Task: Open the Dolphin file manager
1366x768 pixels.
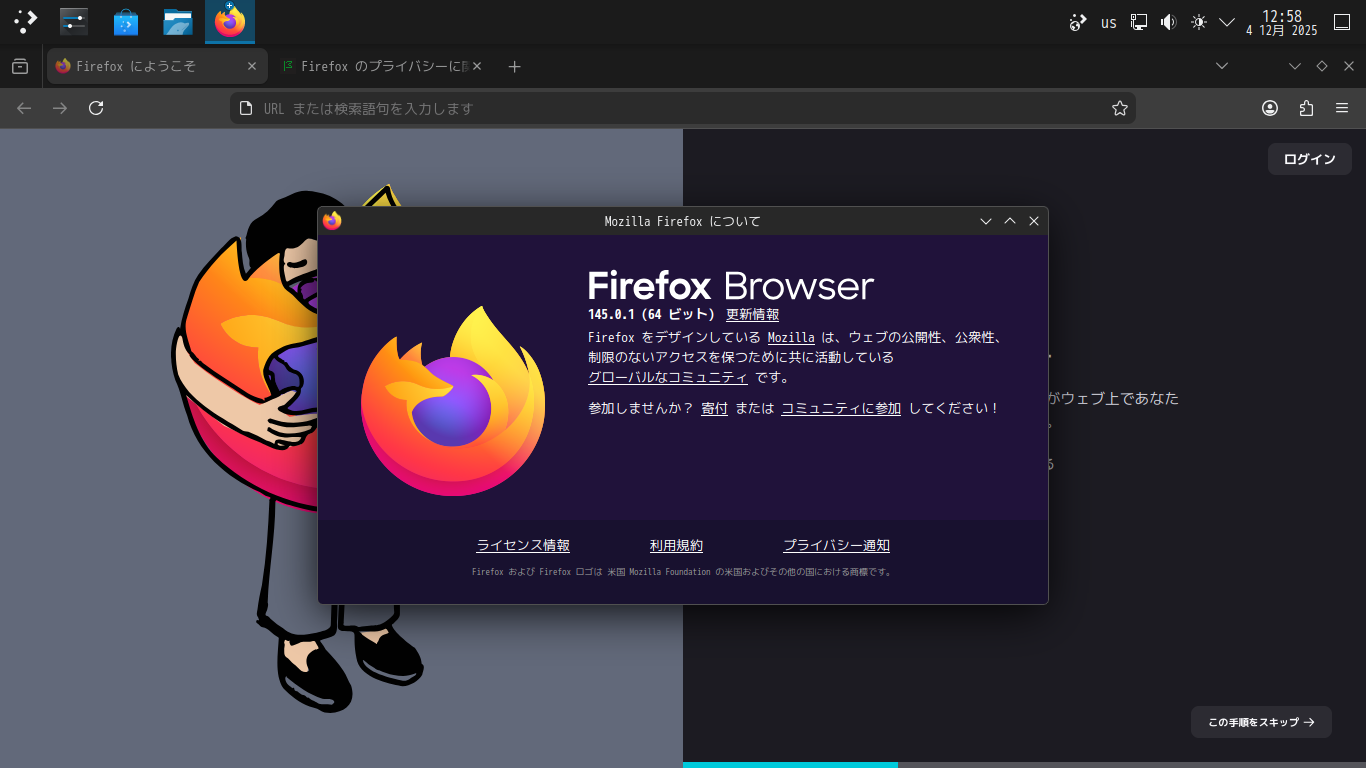Action: (x=178, y=21)
